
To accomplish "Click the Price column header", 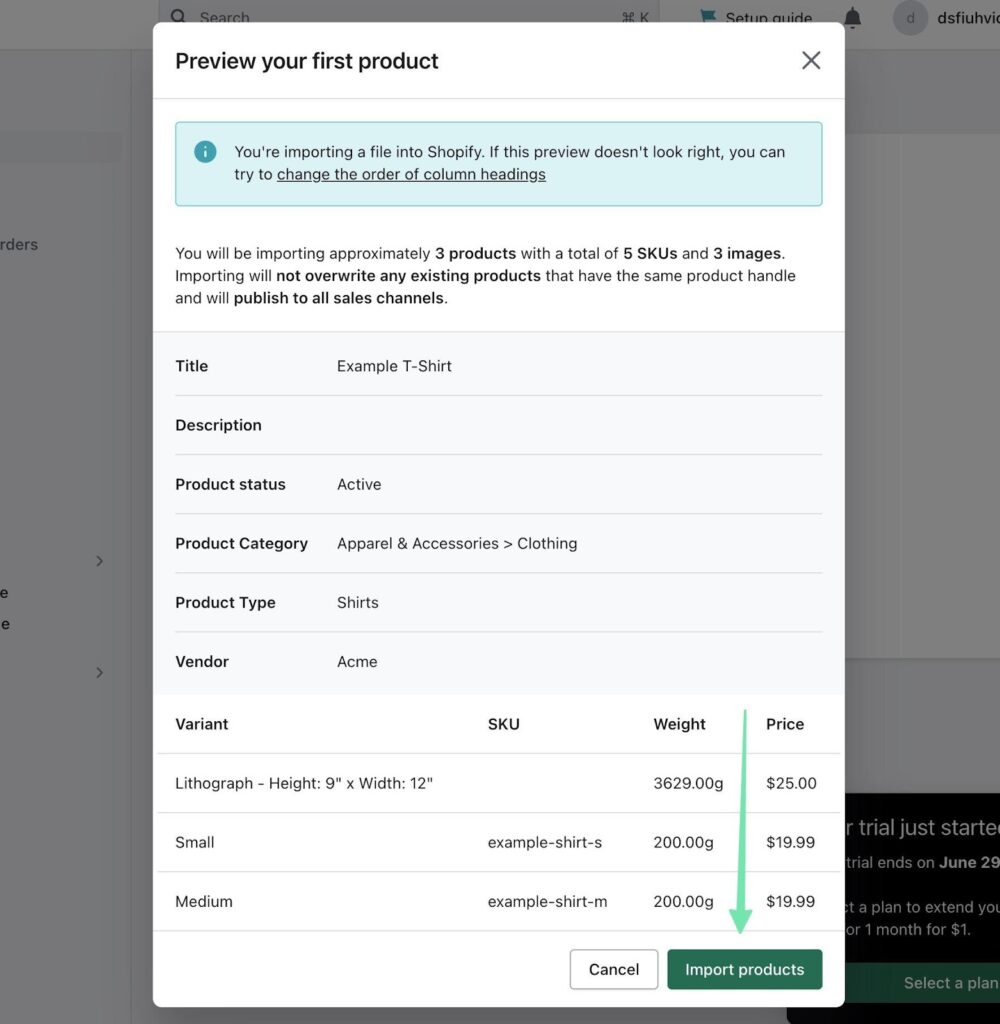I will 784,724.
